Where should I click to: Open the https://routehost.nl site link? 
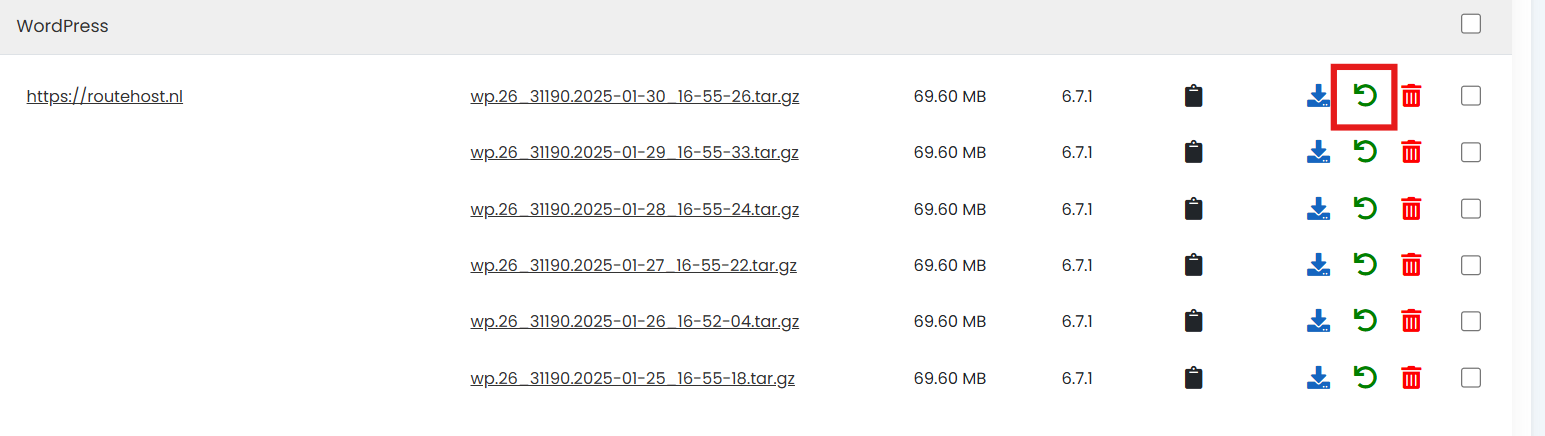click(x=105, y=97)
